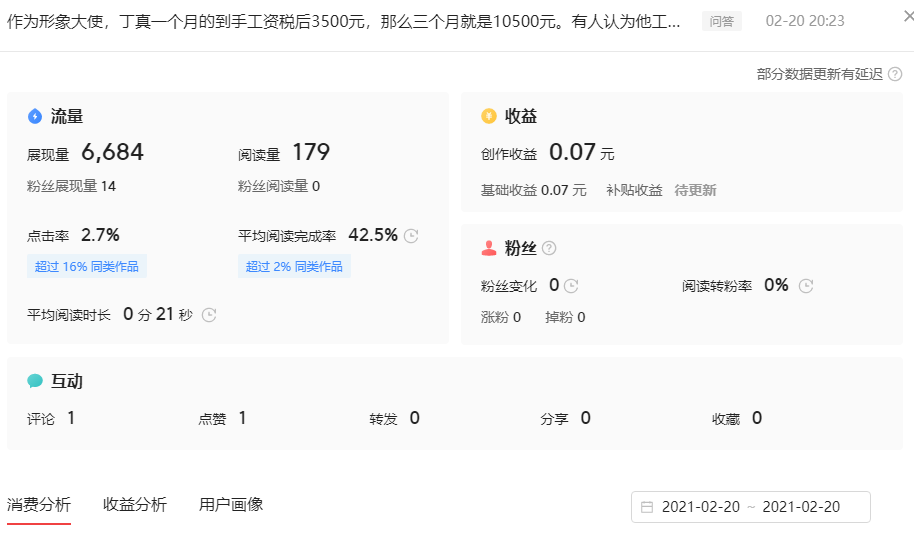Click clock icon beside 0 分 21 秒
The width and height of the screenshot is (914, 538).
[x=209, y=315]
